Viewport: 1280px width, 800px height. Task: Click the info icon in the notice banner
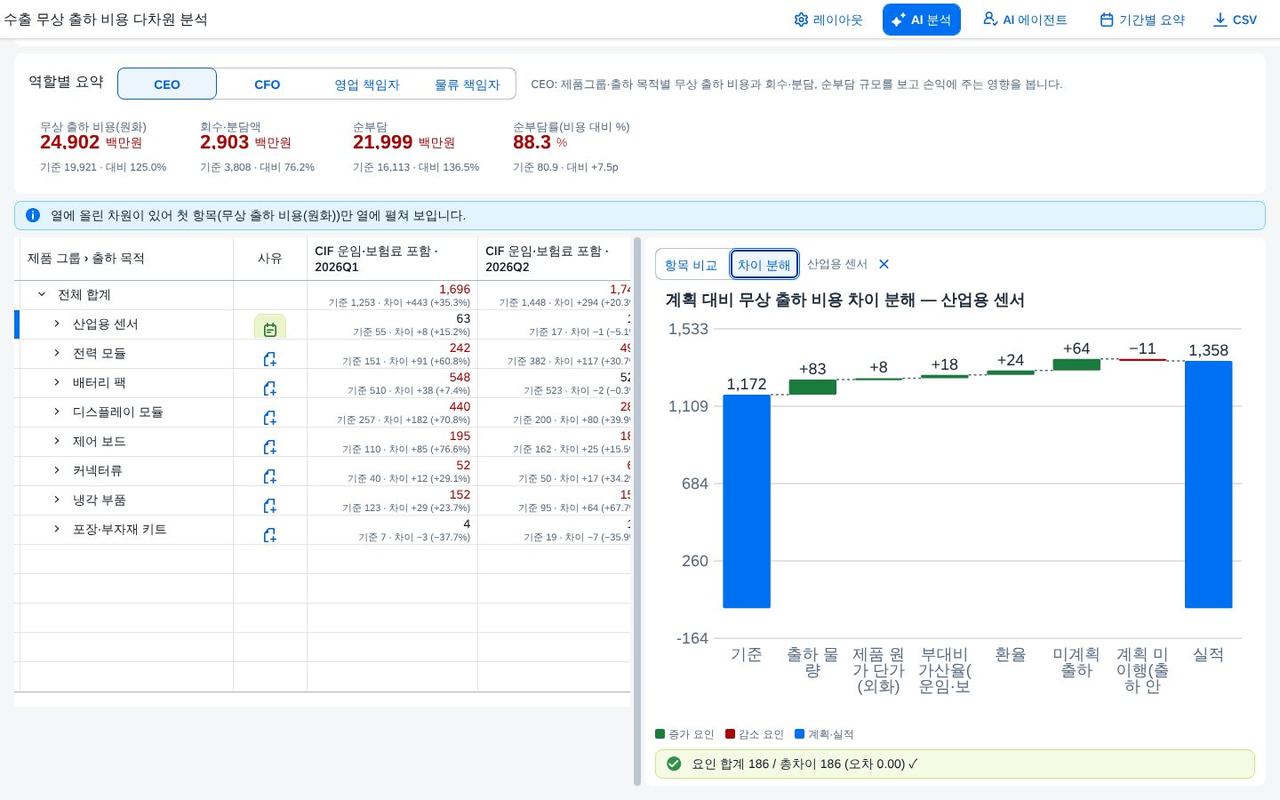pos(33,215)
